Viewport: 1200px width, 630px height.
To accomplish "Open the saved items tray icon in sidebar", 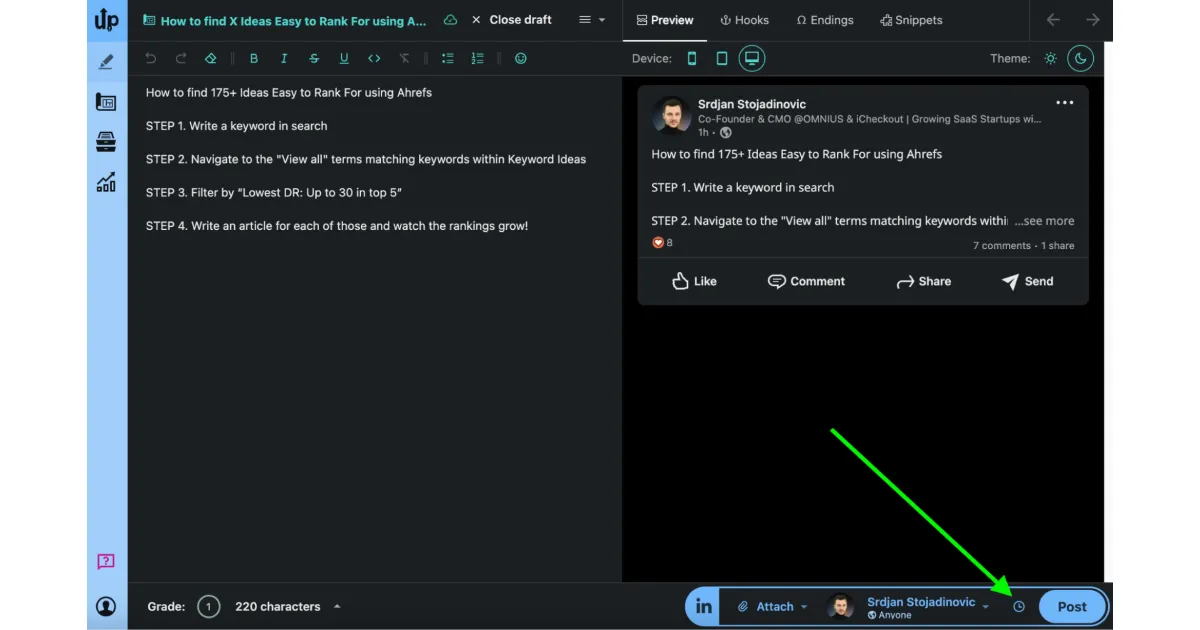I will pyautogui.click(x=106, y=142).
